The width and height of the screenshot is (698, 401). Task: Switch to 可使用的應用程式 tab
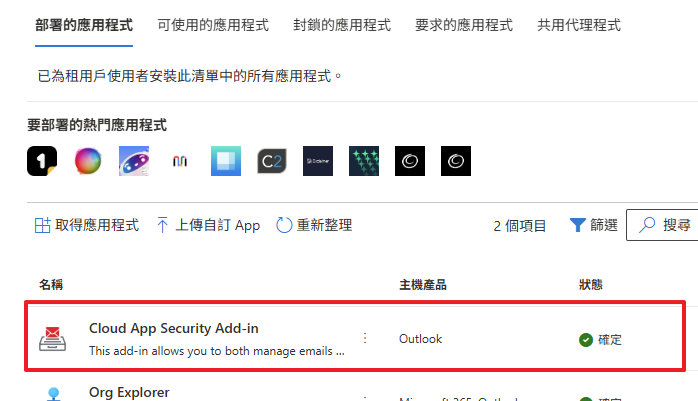[213, 25]
